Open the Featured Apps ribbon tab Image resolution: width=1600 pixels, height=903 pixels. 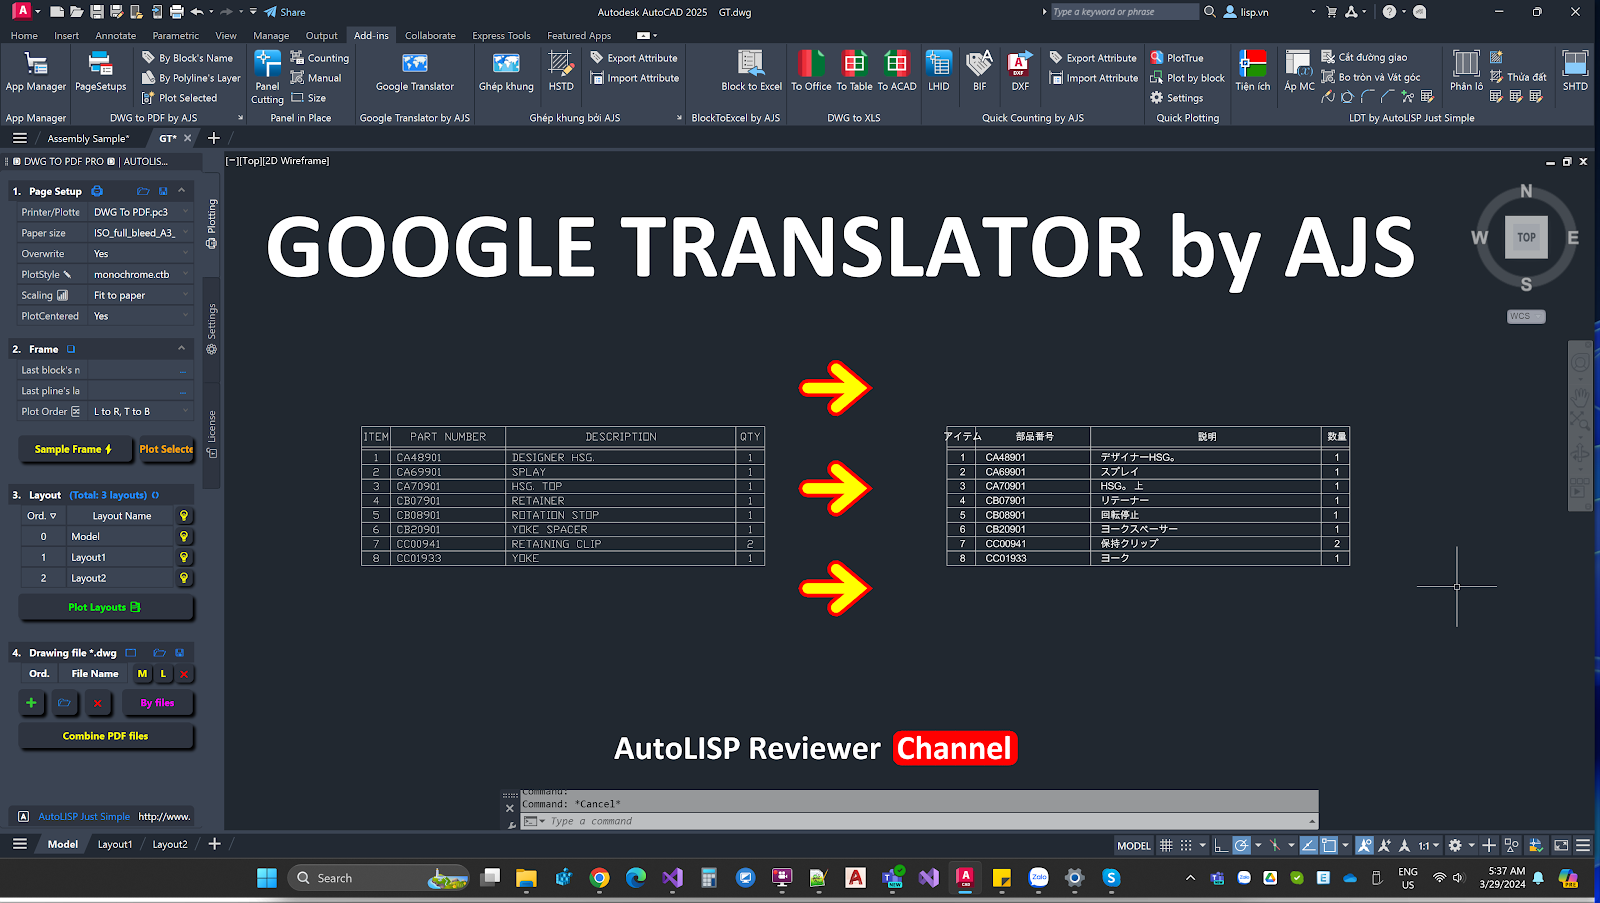[x=579, y=35]
